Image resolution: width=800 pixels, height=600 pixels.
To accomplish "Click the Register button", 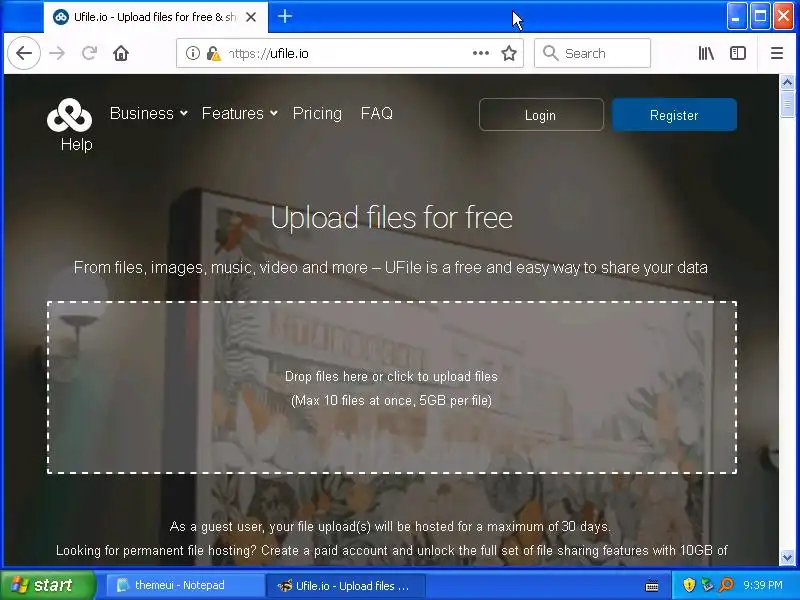I will (x=674, y=115).
